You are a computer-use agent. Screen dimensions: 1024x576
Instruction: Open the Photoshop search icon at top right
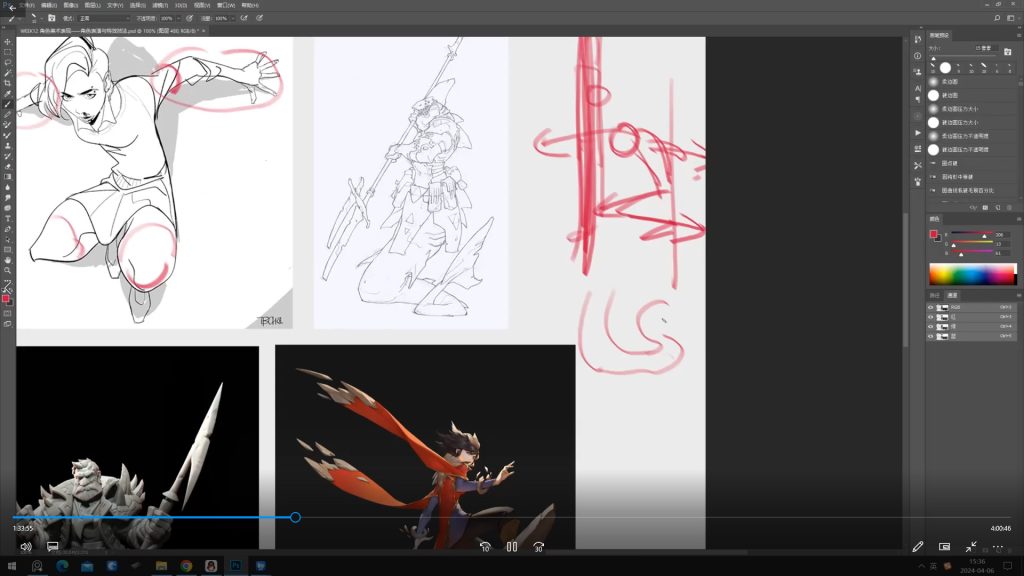(x=997, y=18)
